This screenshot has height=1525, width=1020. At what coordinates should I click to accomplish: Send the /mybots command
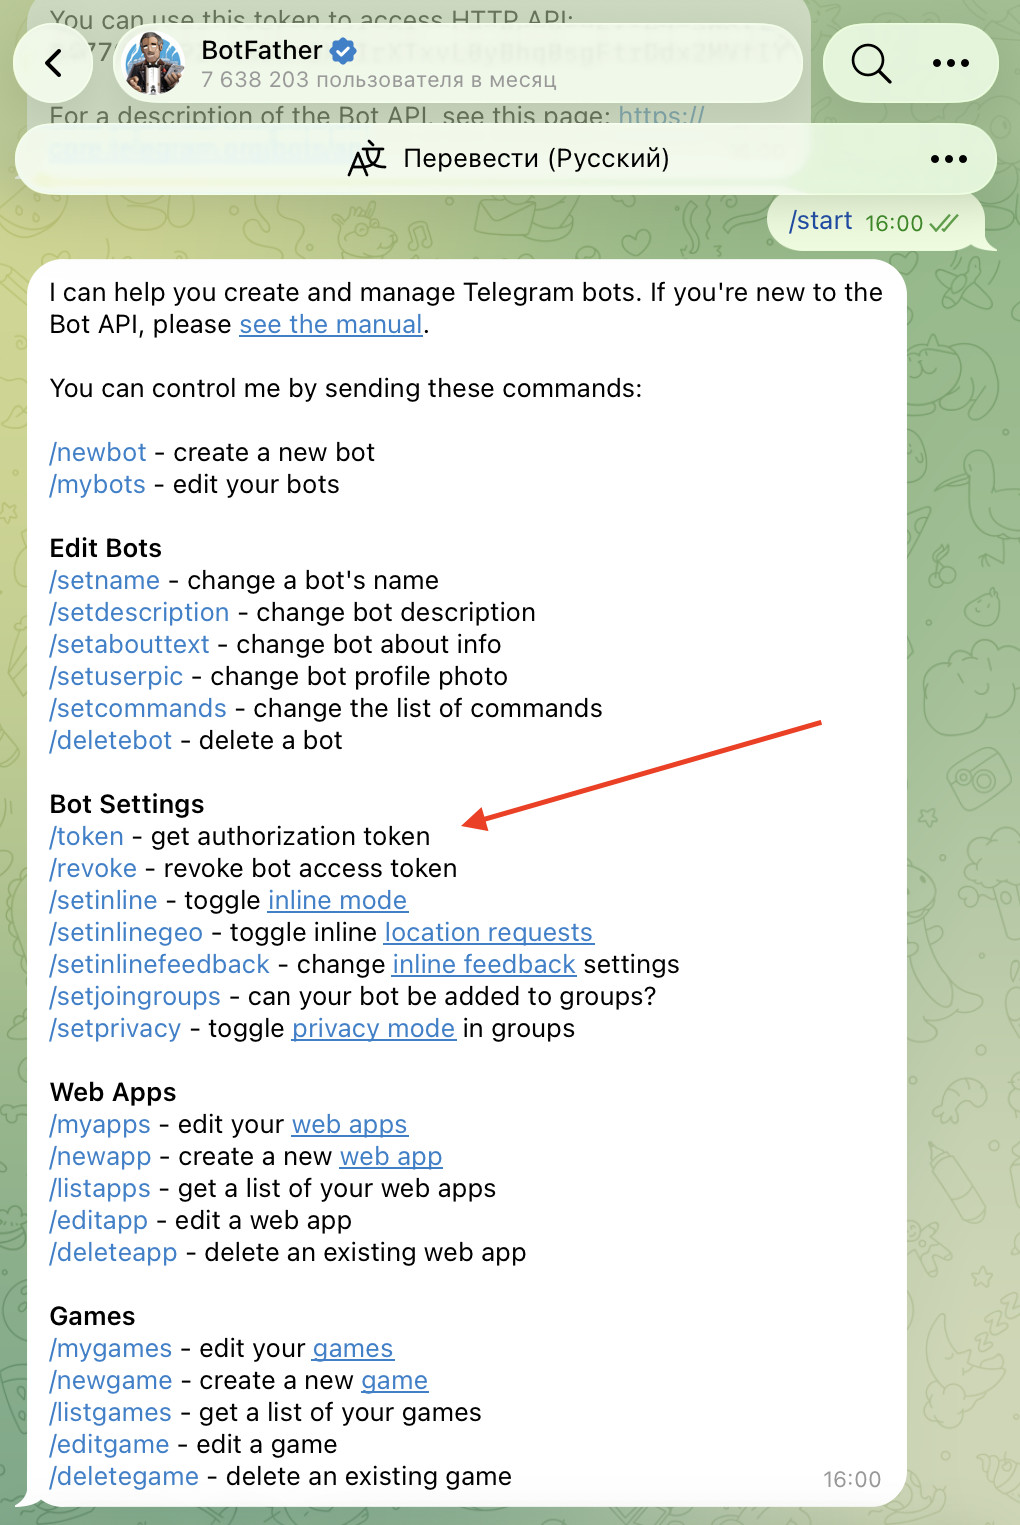[98, 484]
